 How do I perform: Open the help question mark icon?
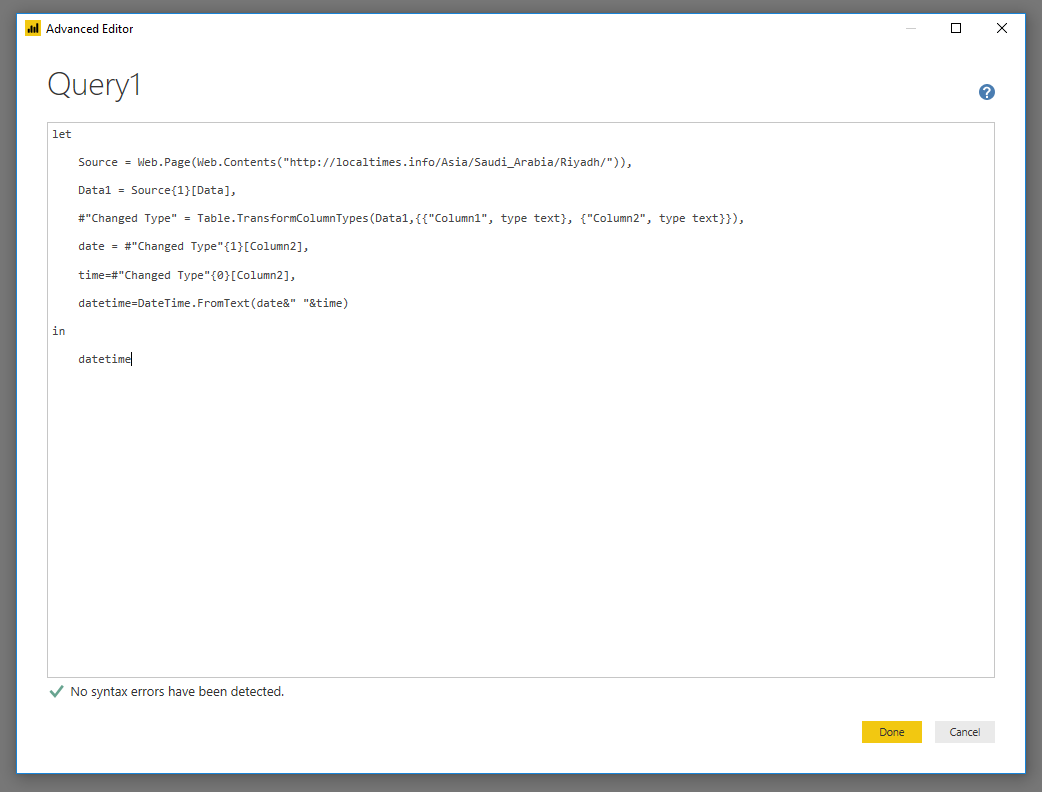click(986, 92)
